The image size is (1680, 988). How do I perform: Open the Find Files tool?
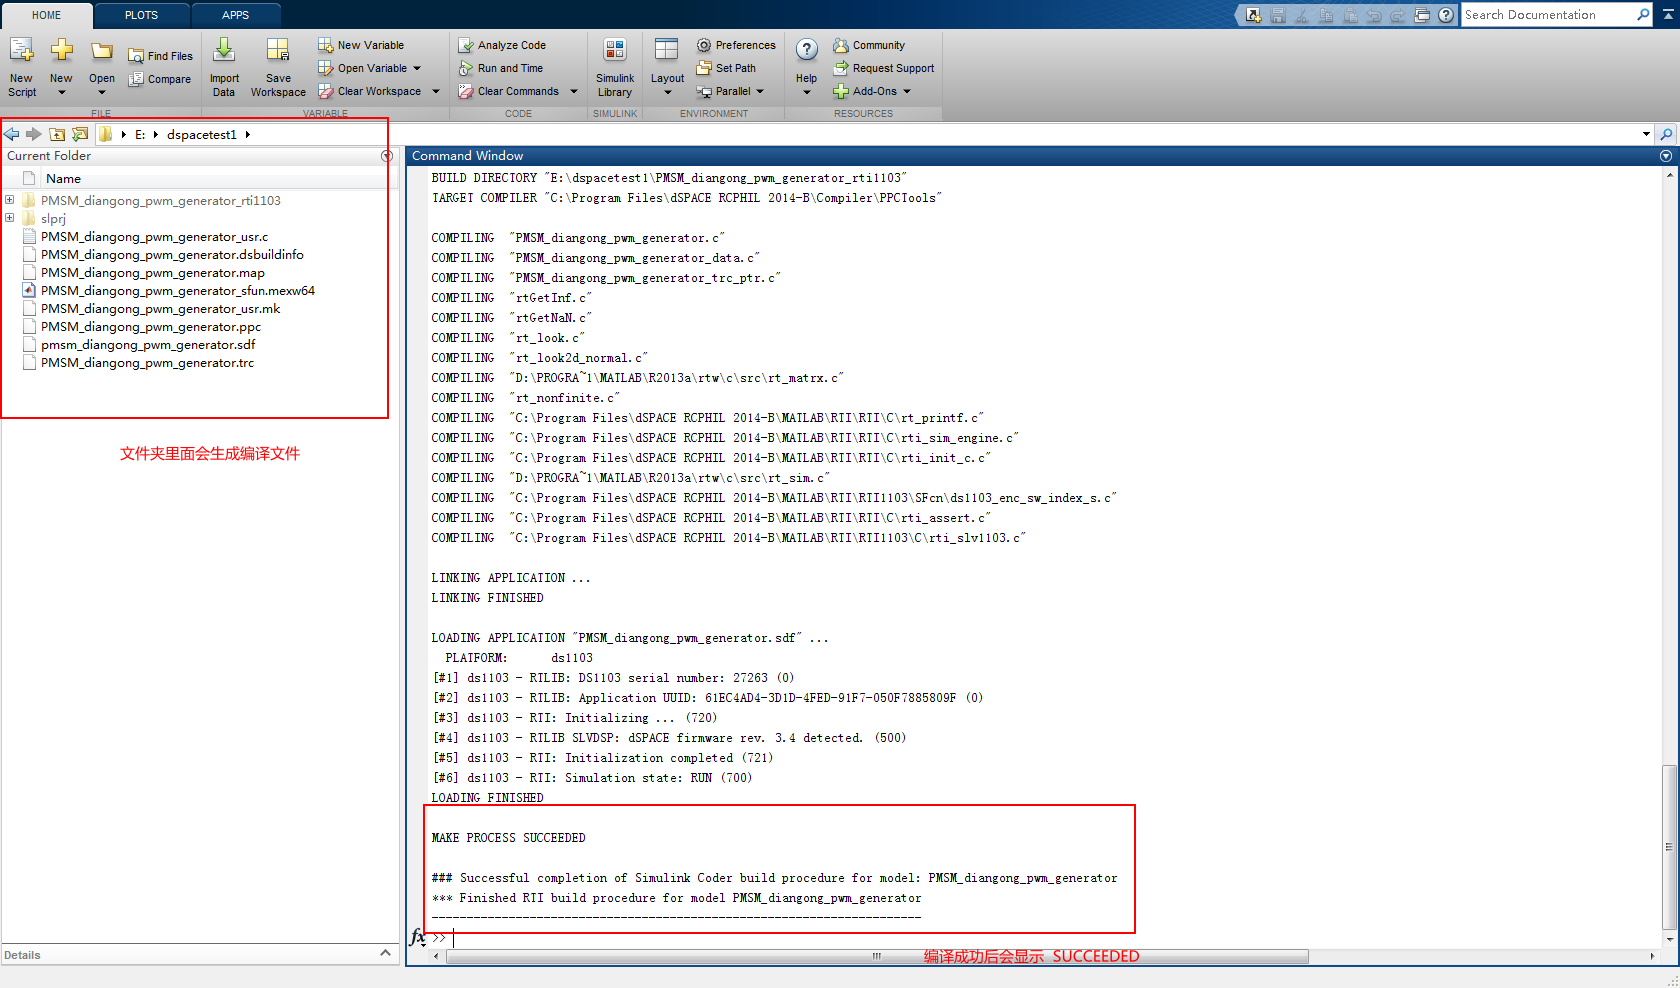160,56
